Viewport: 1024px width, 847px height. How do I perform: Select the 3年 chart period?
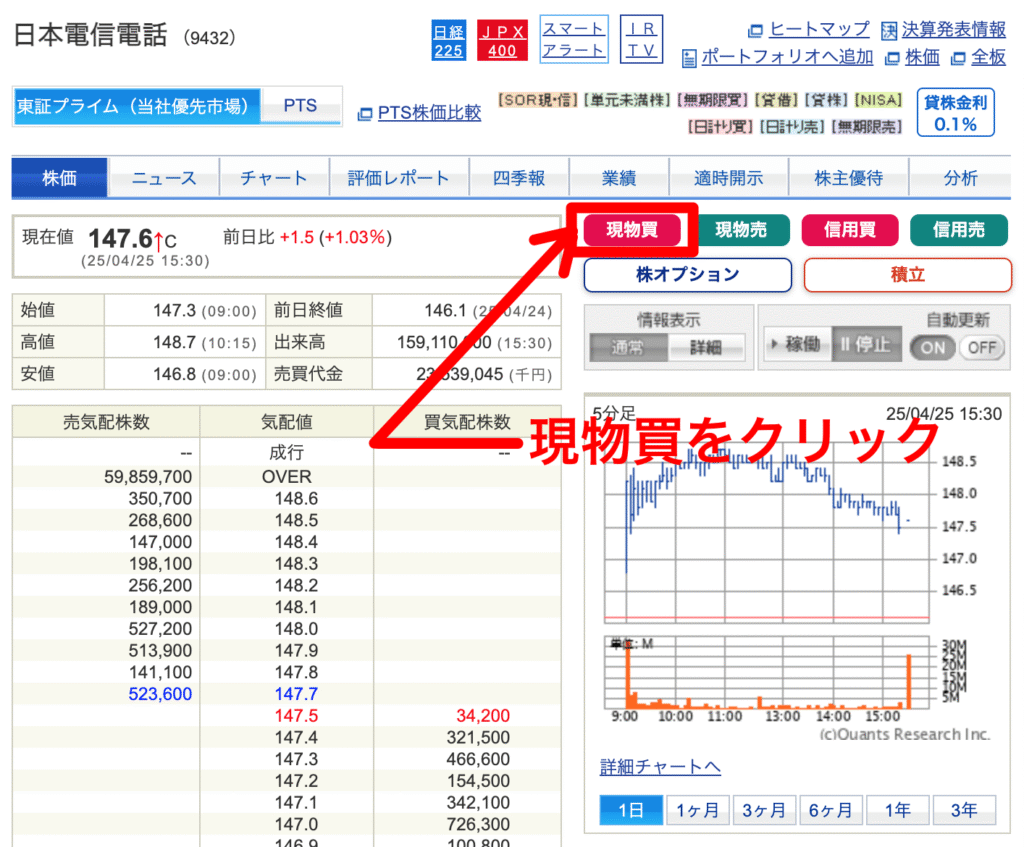pyautogui.click(x=964, y=810)
